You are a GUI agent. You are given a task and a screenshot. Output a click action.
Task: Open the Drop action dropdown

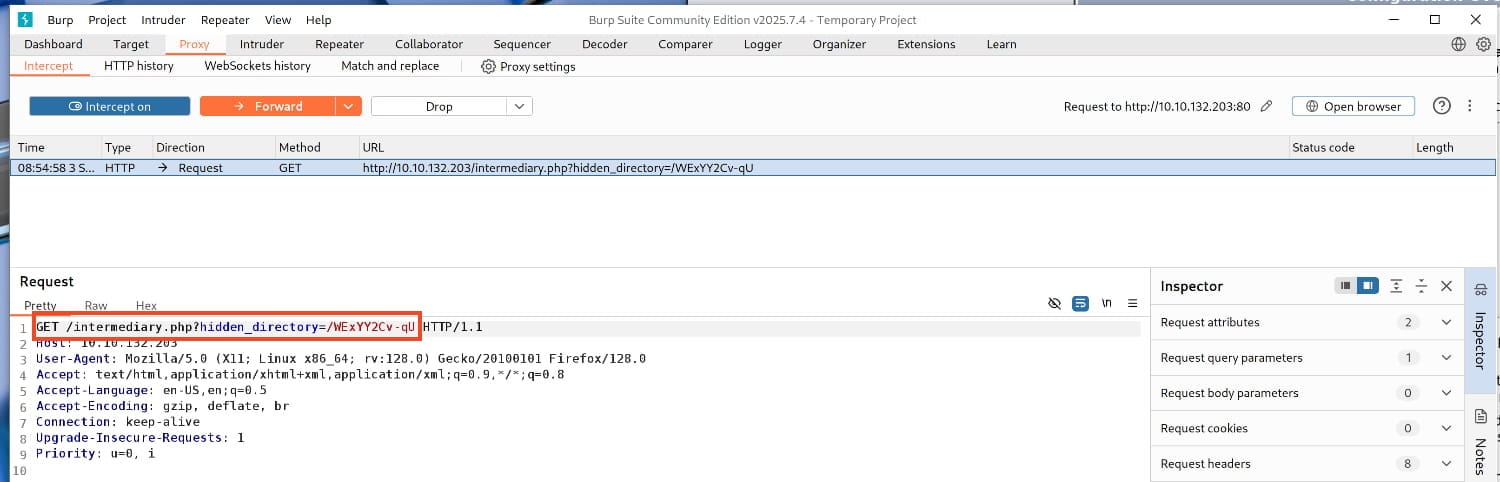519,106
